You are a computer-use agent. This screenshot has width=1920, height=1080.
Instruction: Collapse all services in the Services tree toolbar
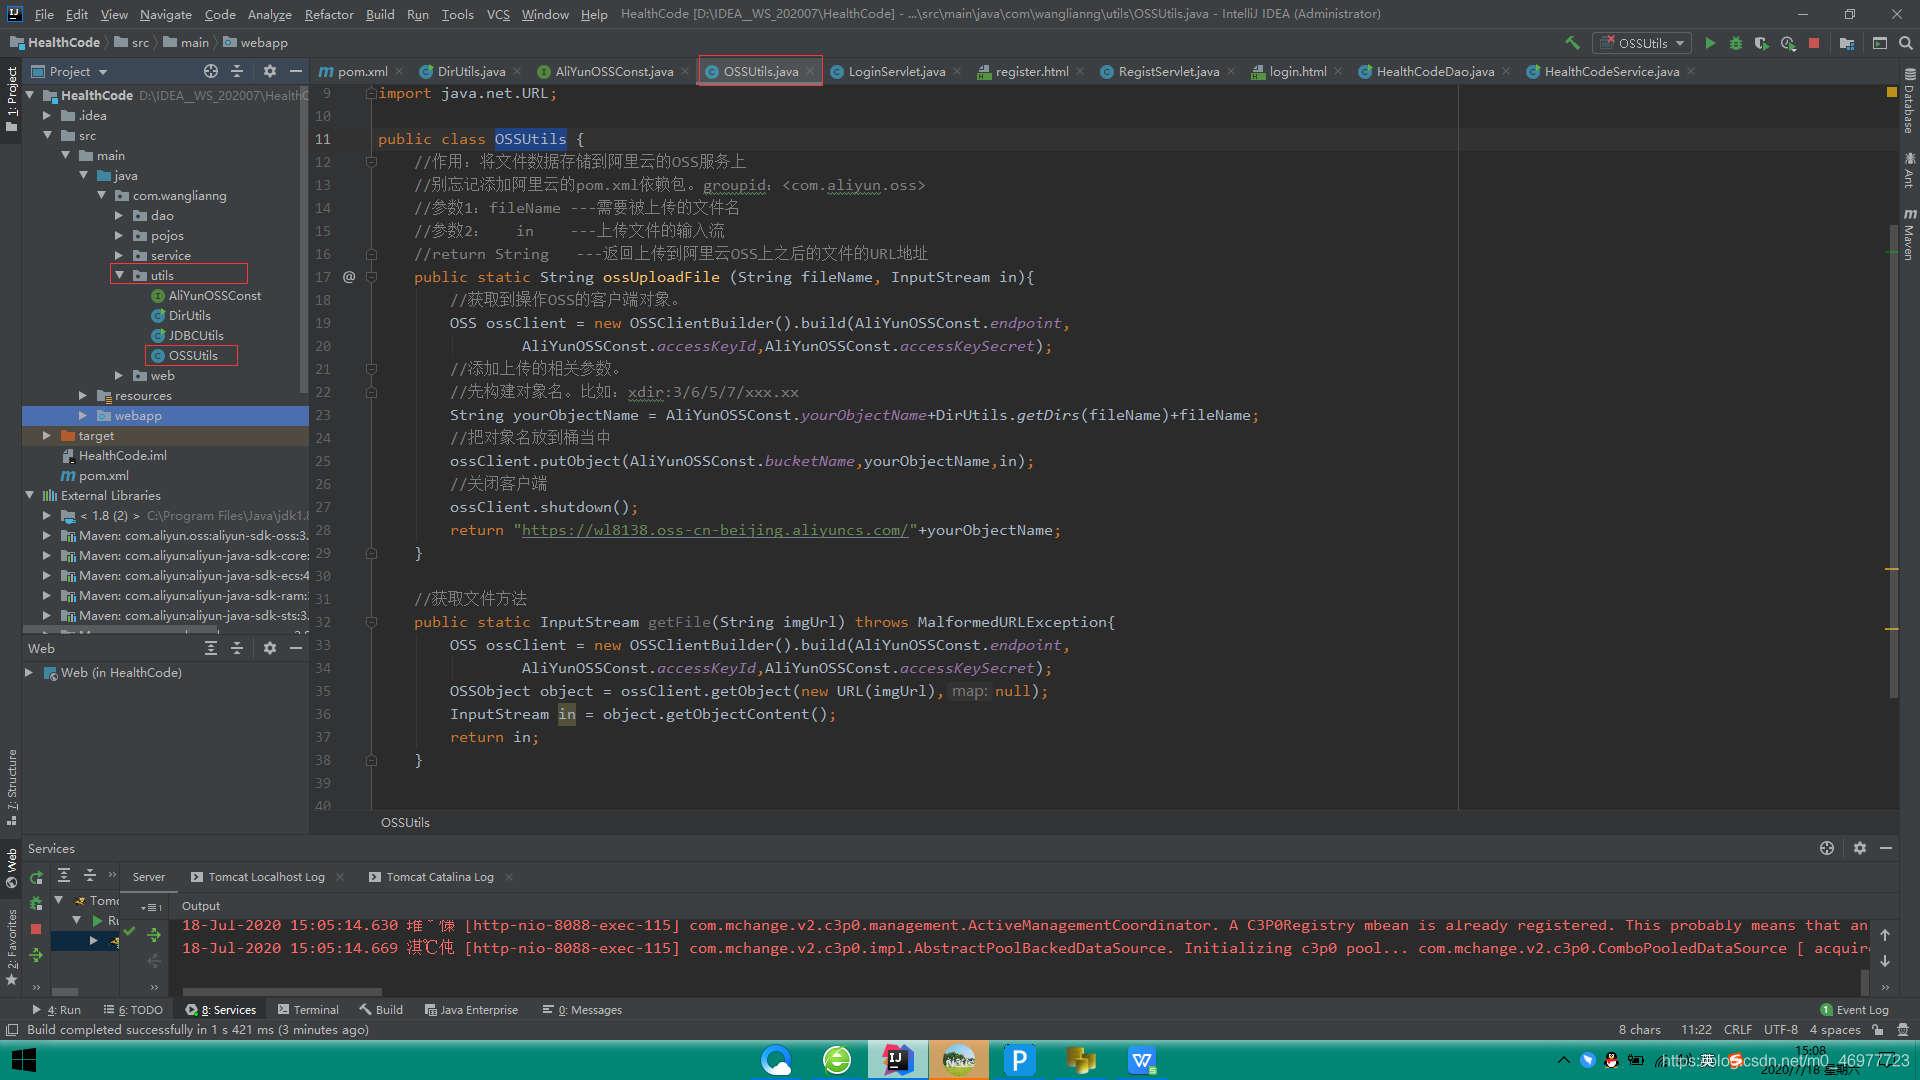[90, 875]
